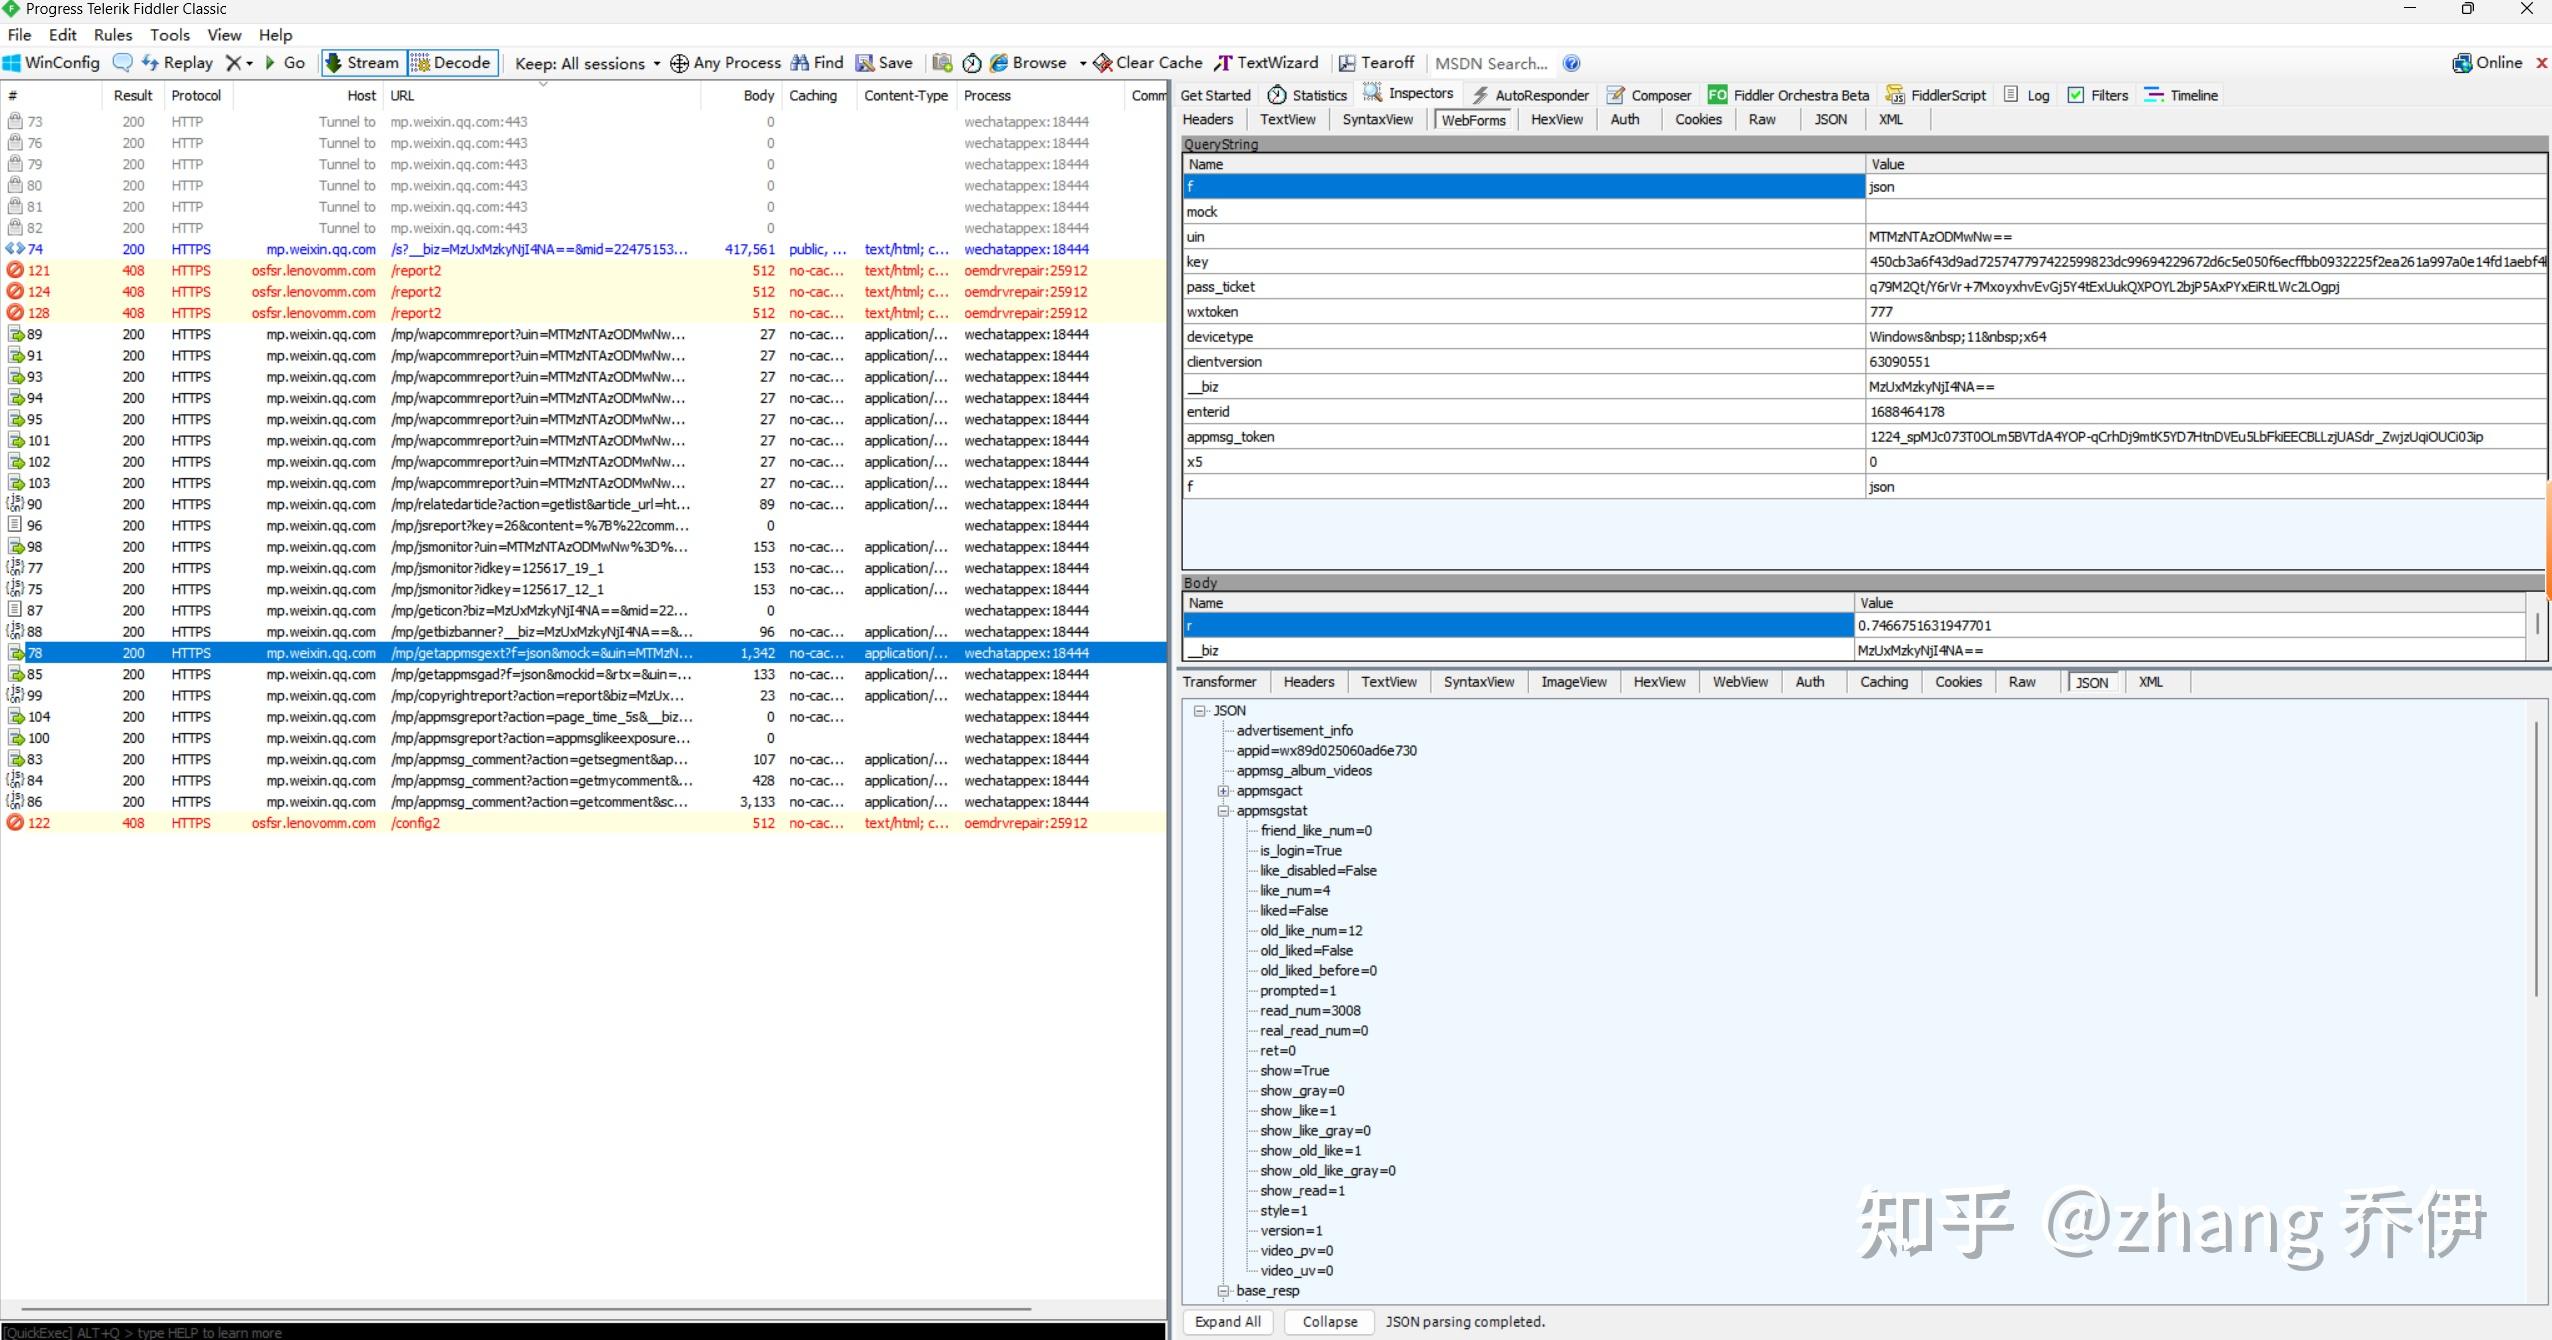
Task: Click the MSDN Search input field
Action: coord(1491,63)
